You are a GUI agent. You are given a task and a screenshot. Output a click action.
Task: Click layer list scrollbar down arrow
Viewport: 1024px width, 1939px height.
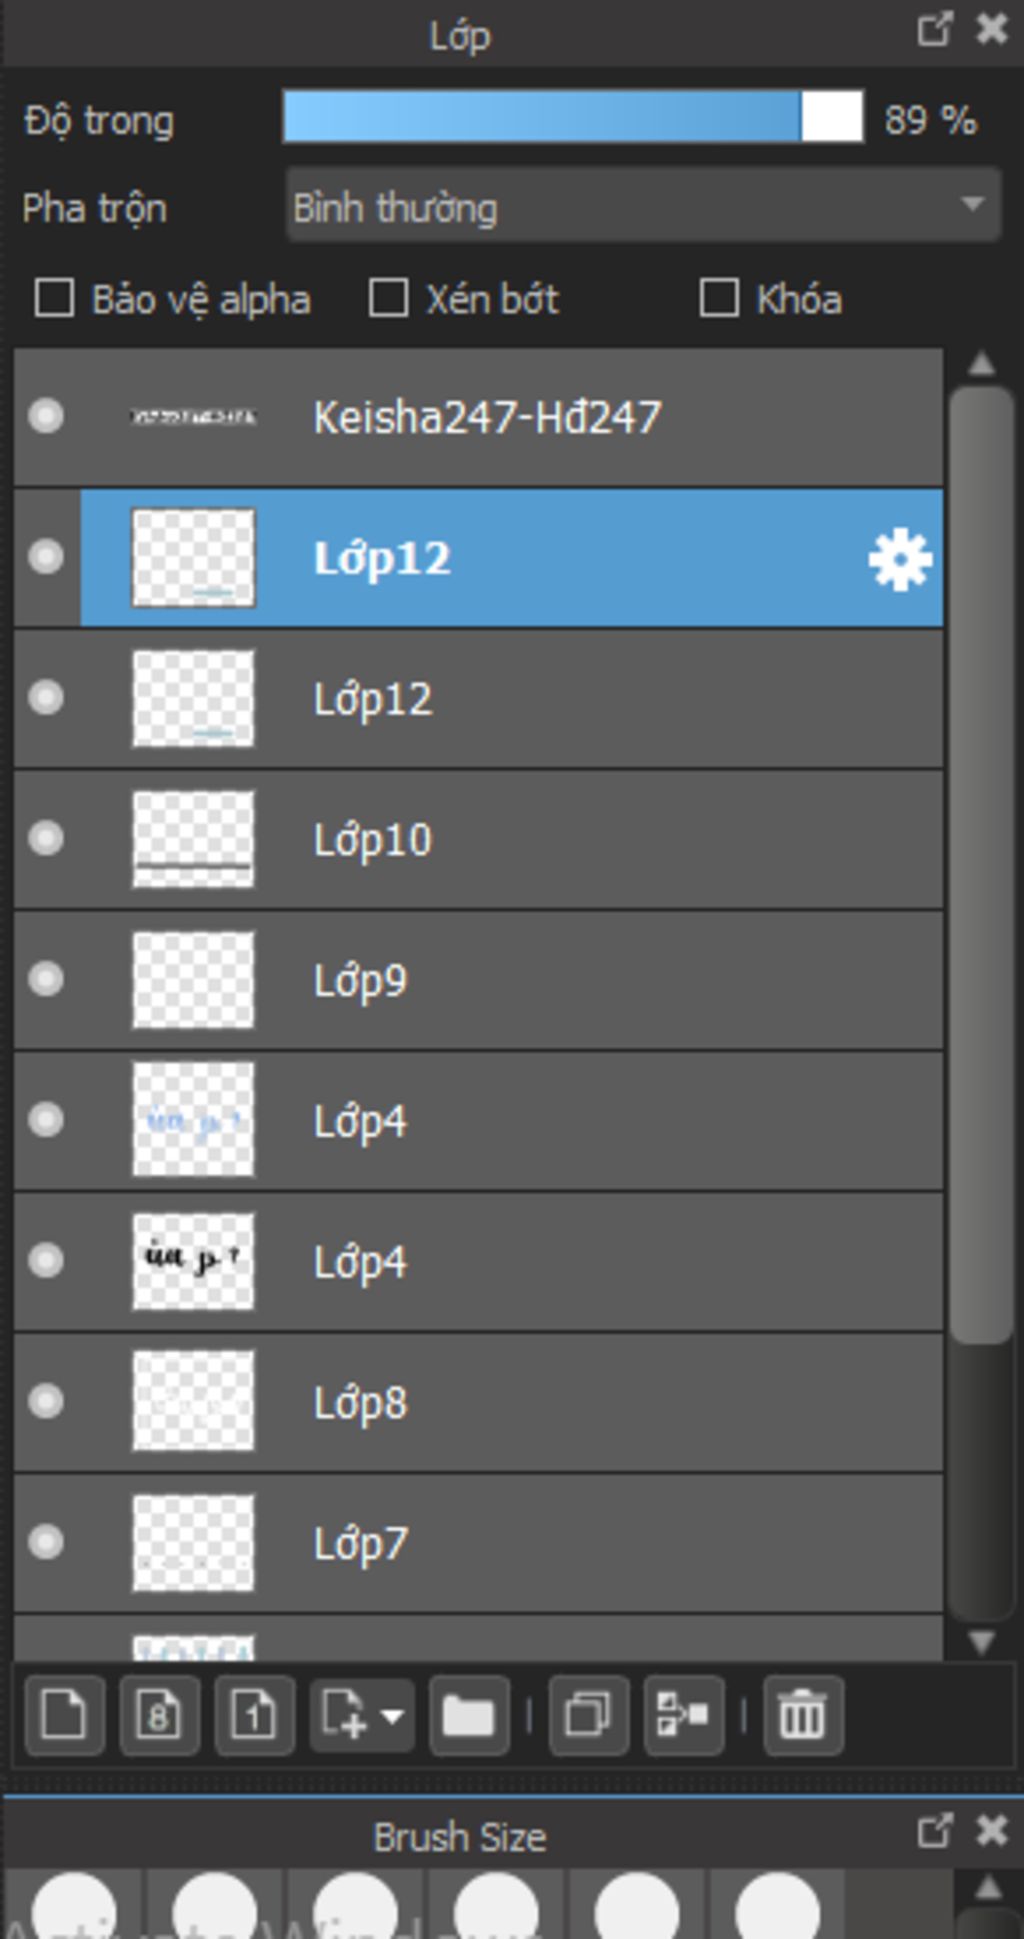click(981, 1642)
